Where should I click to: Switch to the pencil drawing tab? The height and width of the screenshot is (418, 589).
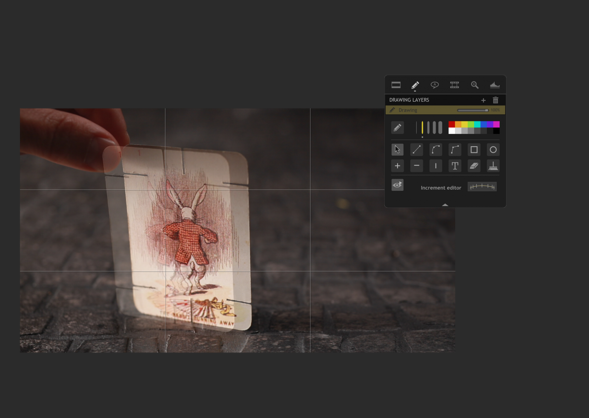point(415,85)
